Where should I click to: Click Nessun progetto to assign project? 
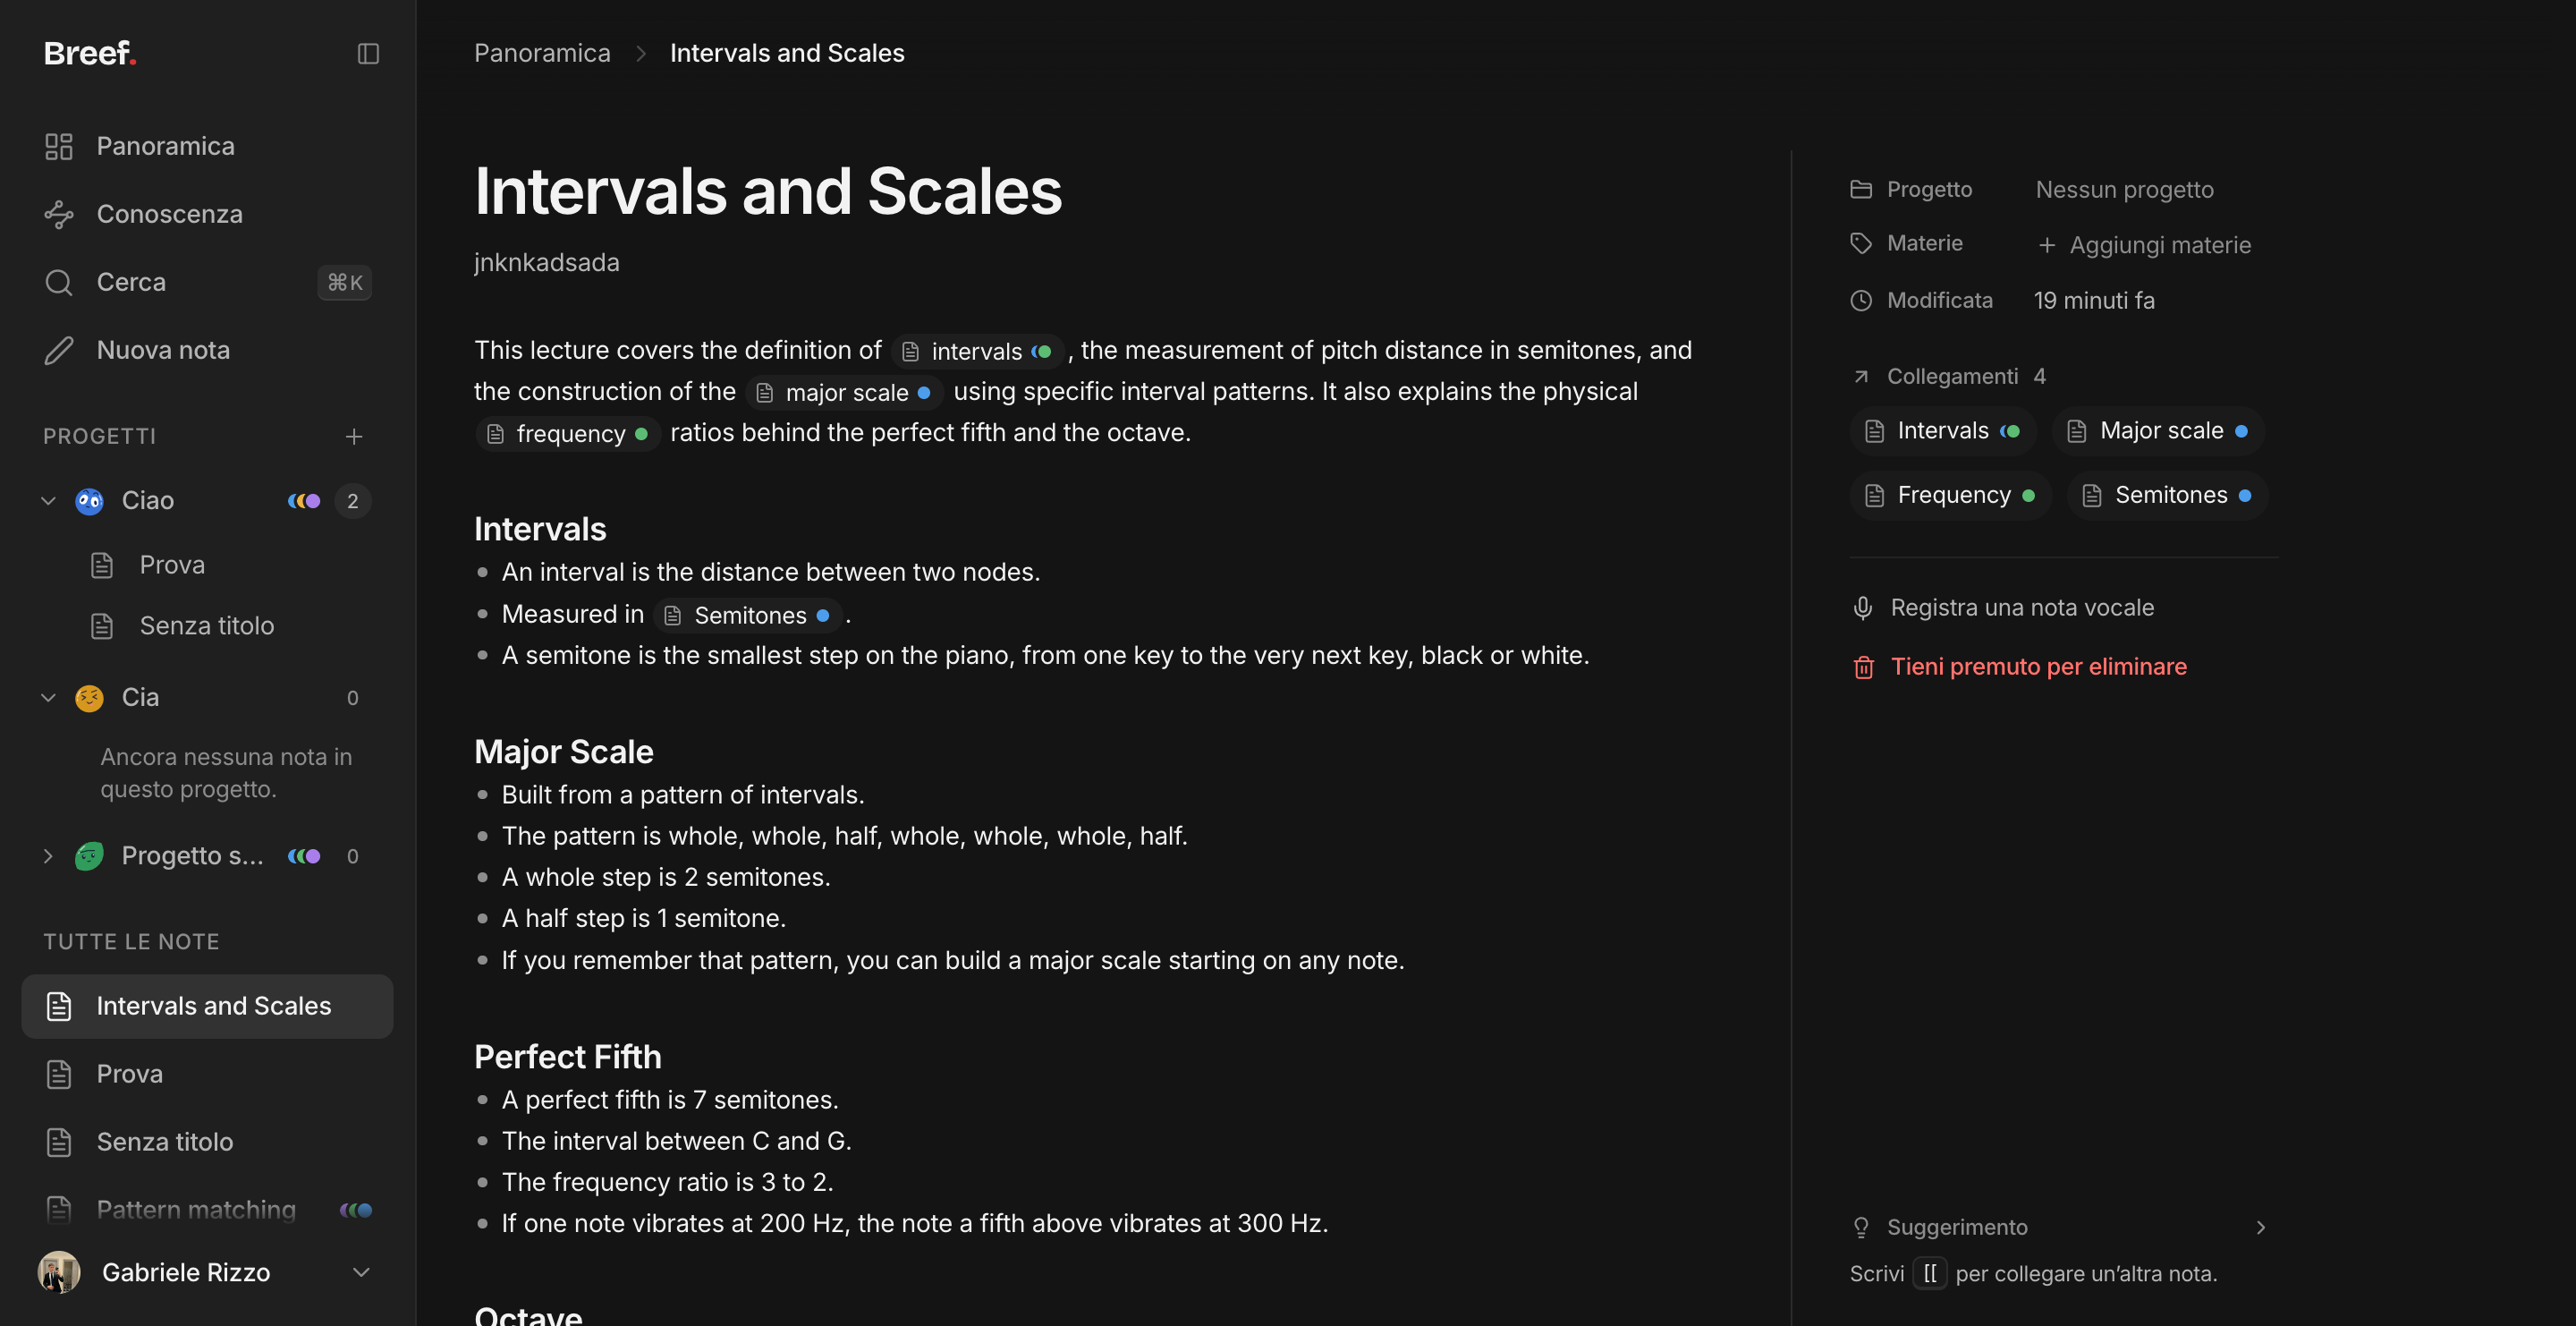pyautogui.click(x=2124, y=190)
